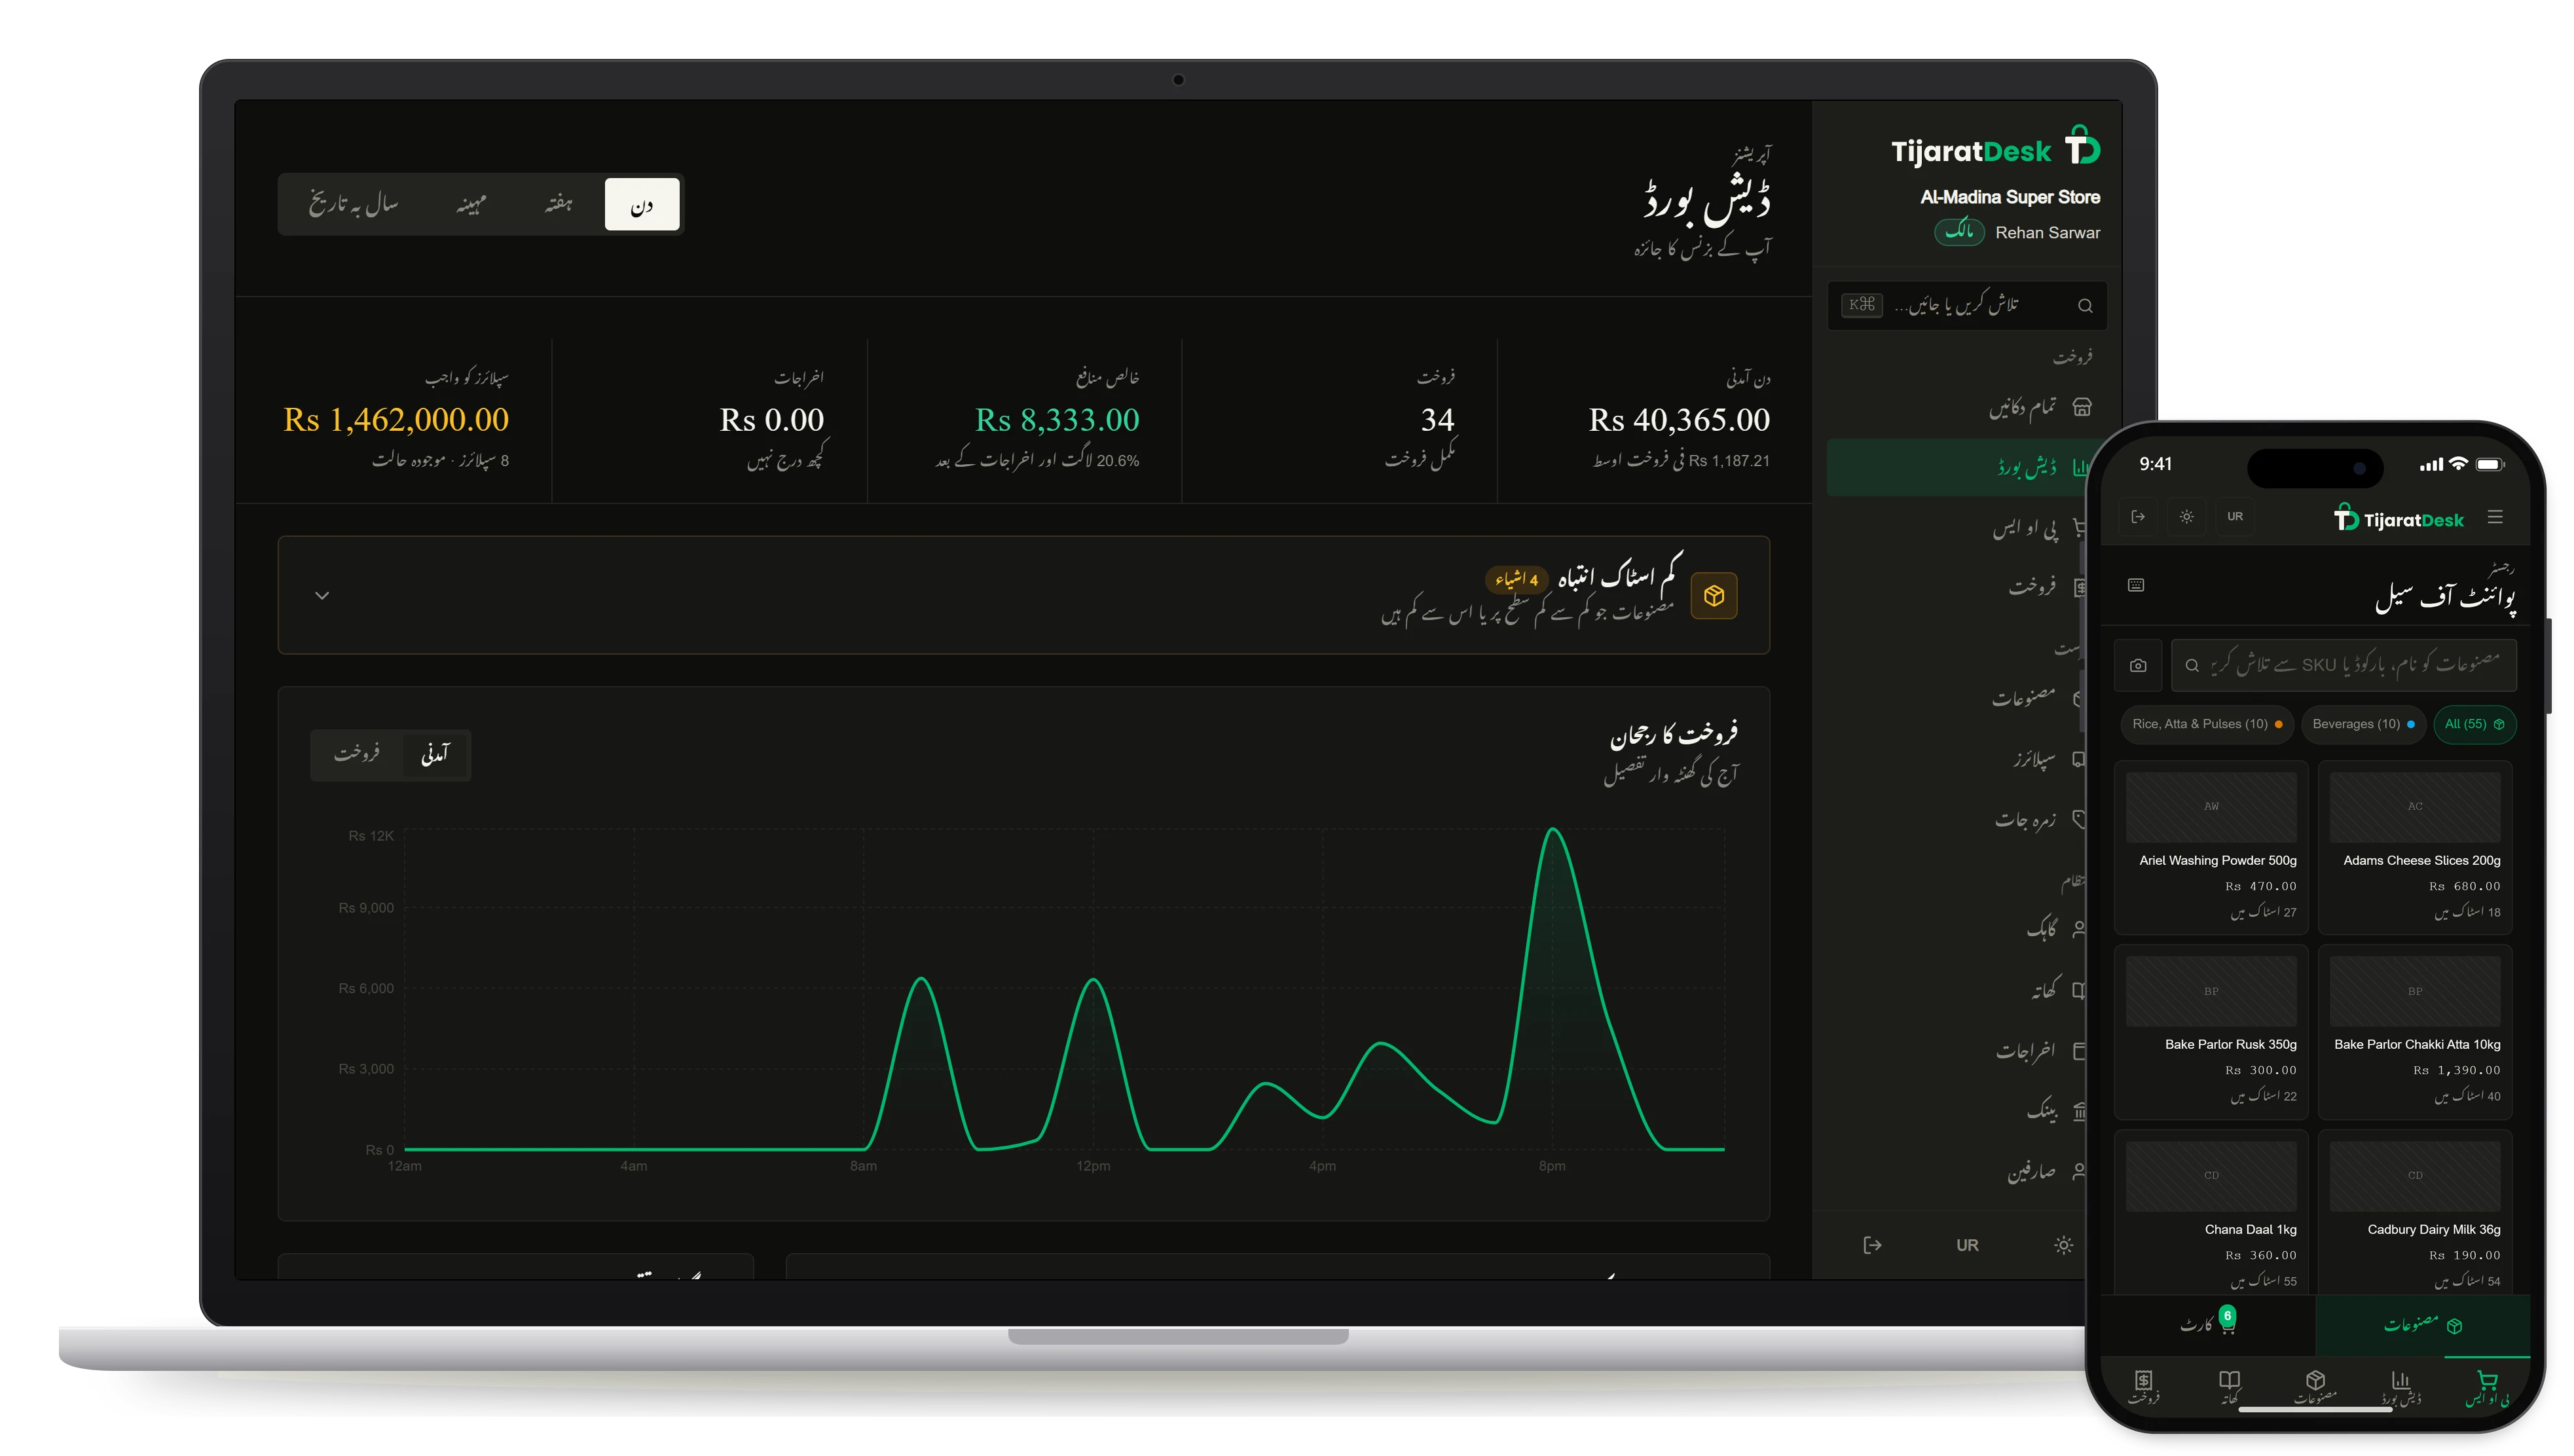Filter by Rice, Atta & Pulses (10) chip
2574x1456 pixels.
tap(2207, 724)
